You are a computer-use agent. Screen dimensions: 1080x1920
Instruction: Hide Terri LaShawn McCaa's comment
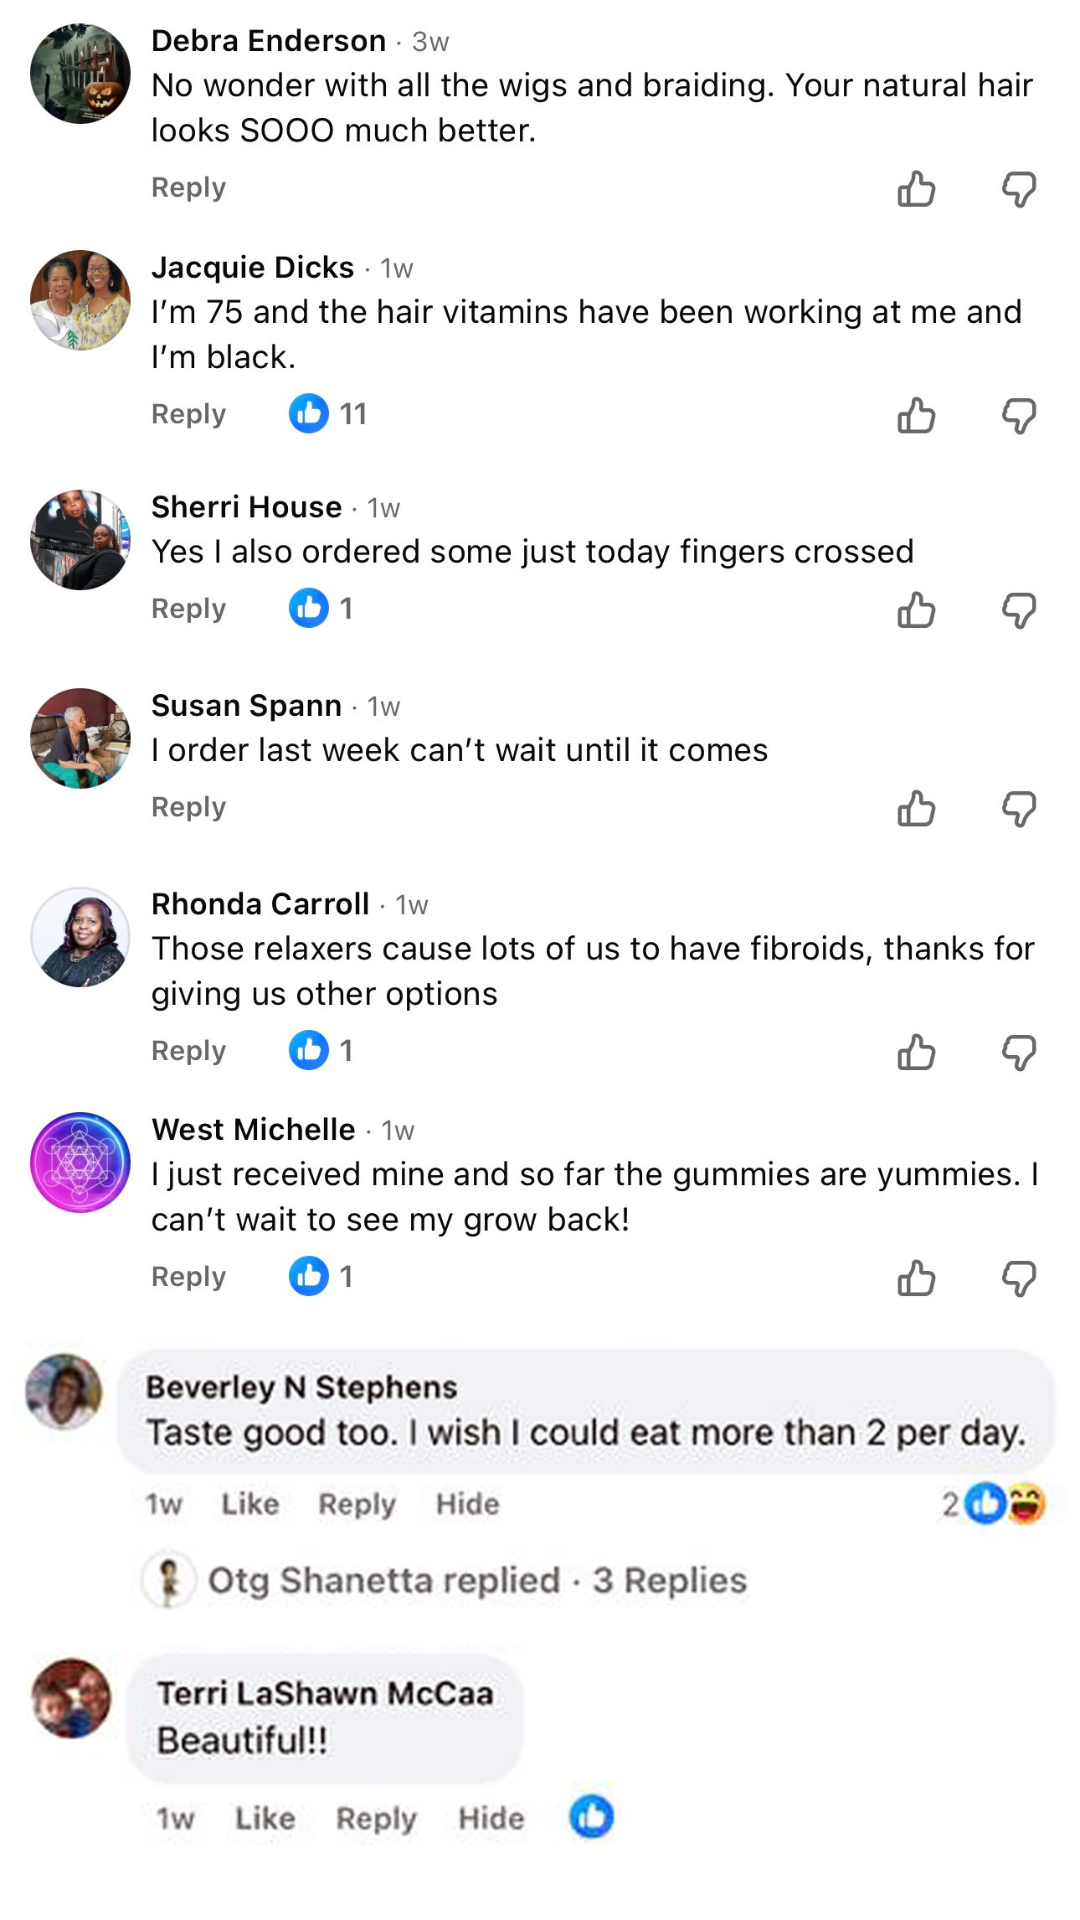491,1818
